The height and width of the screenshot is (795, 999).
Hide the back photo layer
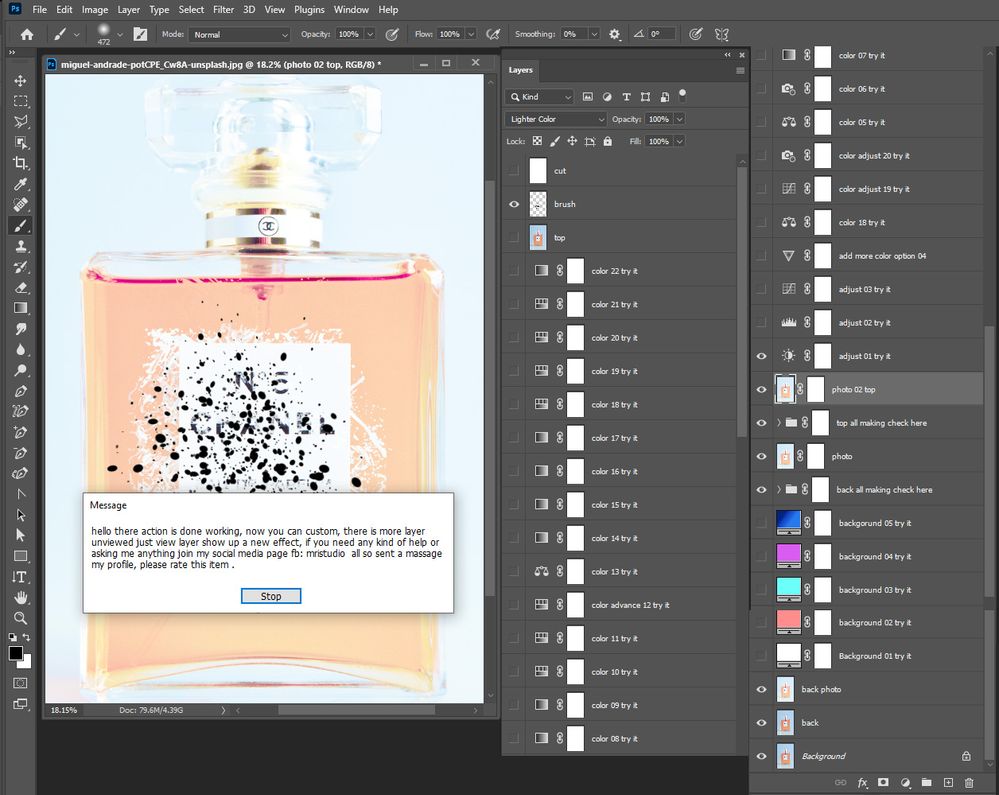(x=761, y=689)
